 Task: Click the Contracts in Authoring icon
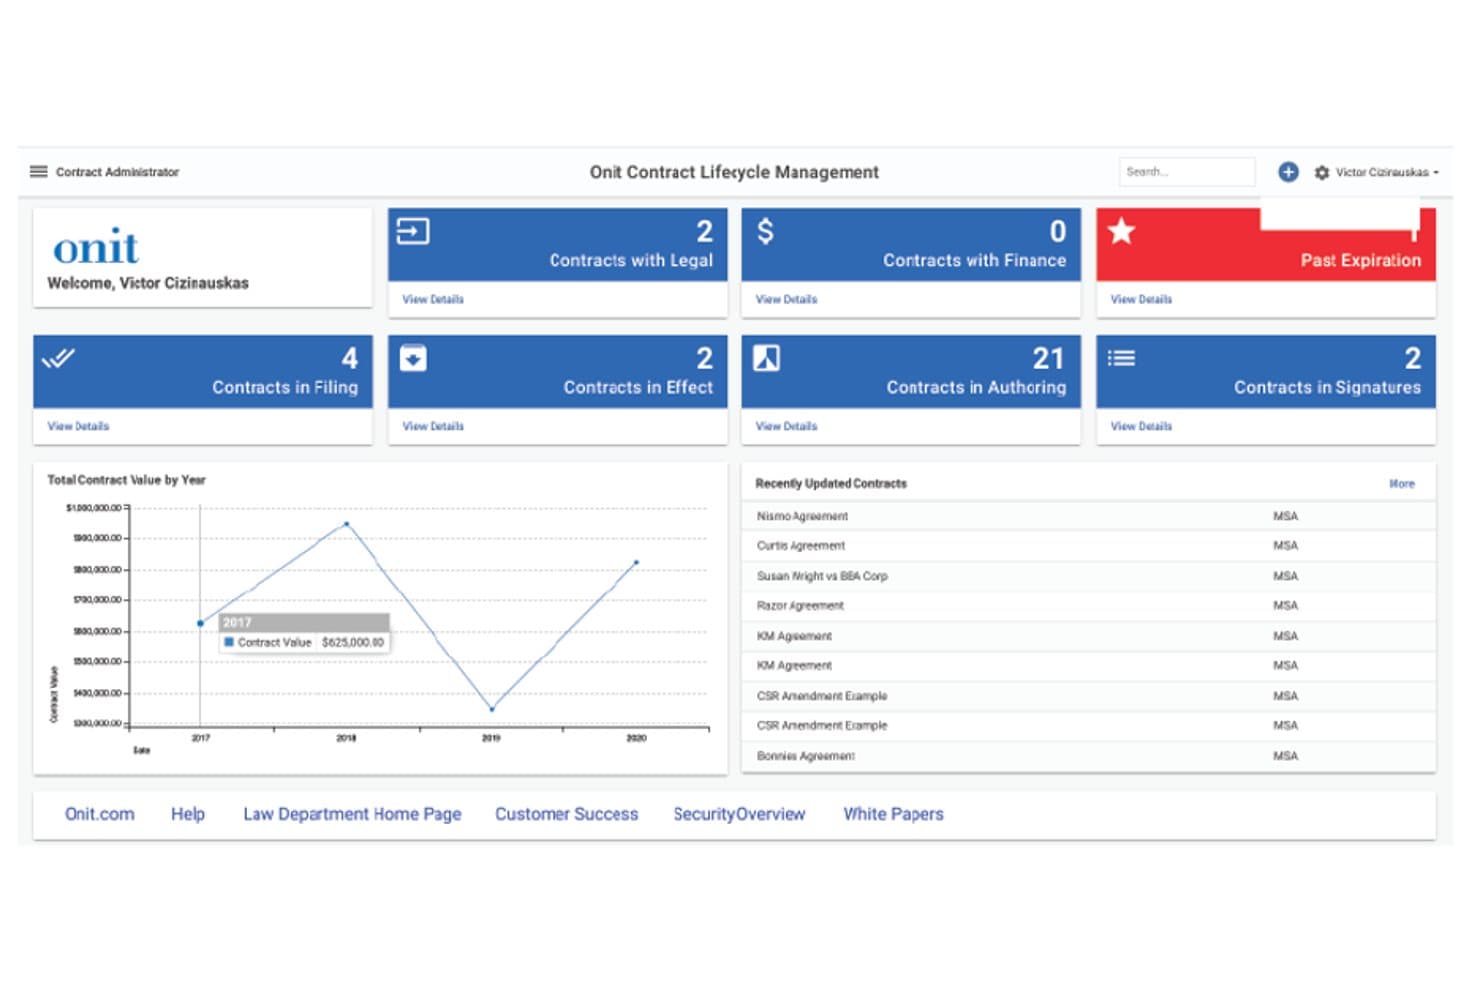click(766, 358)
